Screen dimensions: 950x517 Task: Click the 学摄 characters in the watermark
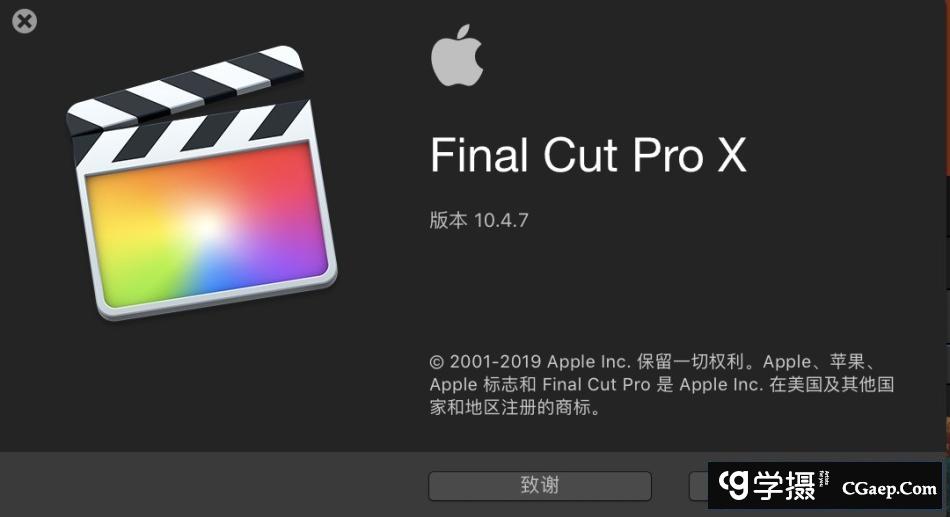(x=785, y=485)
